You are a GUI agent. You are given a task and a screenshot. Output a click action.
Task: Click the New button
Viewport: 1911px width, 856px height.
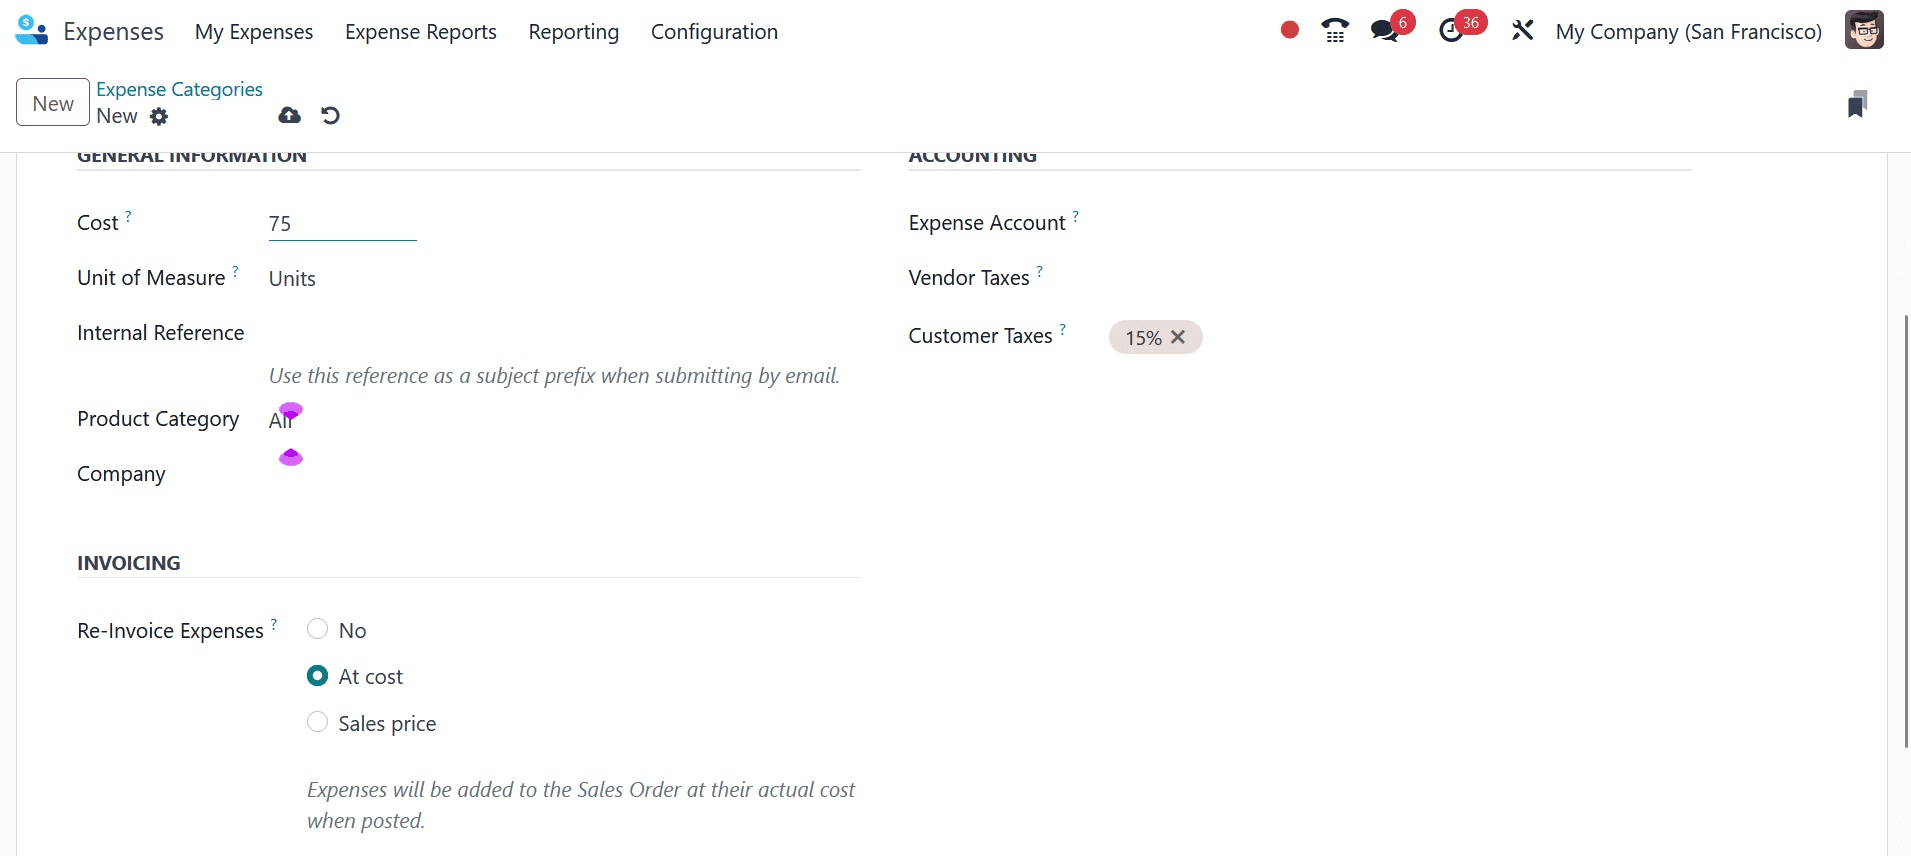tap(53, 103)
